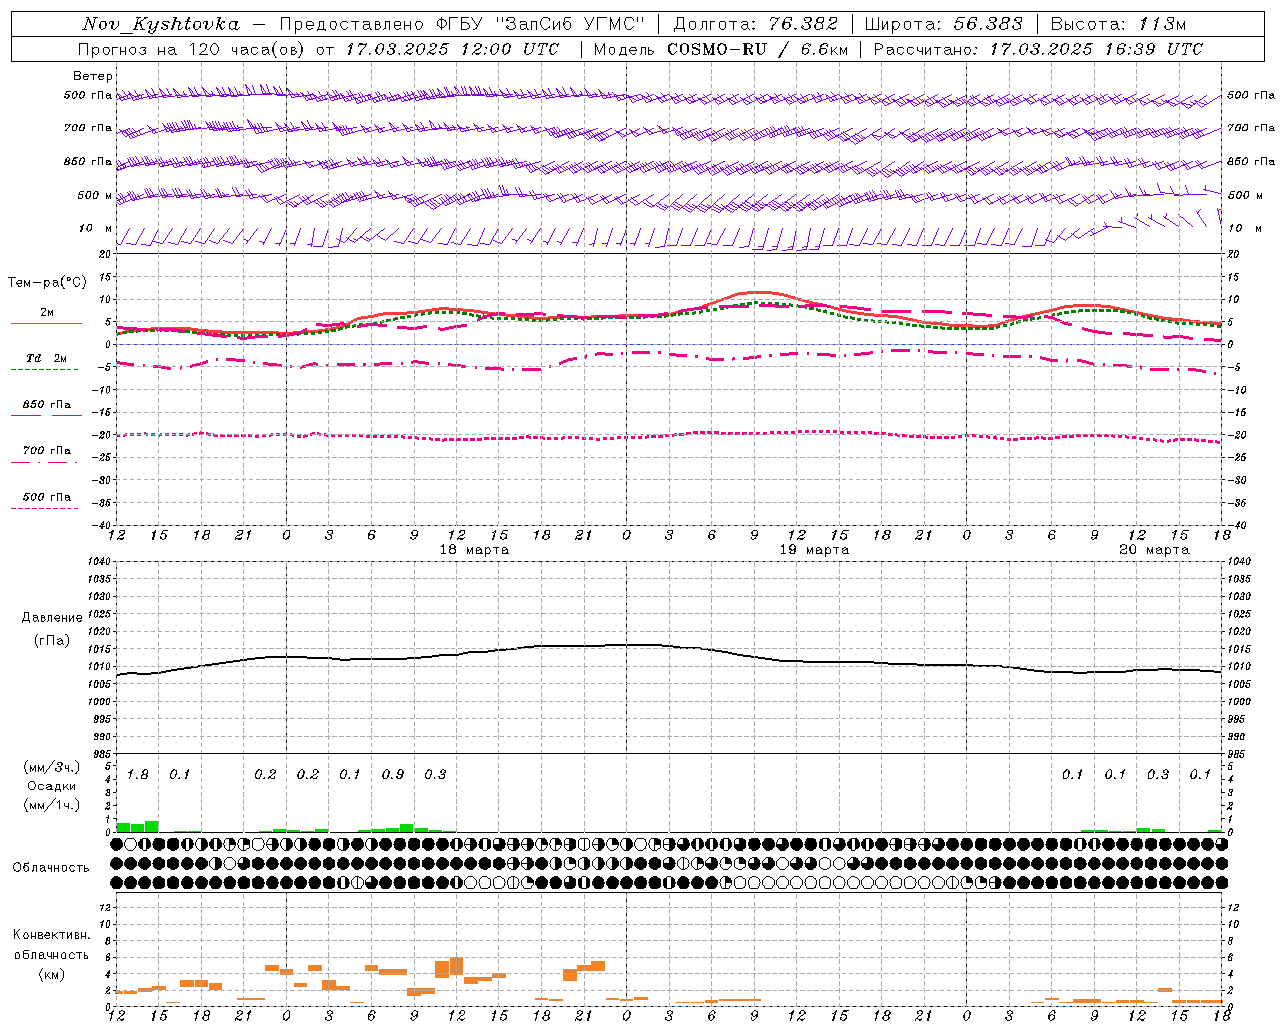Click the 'Высота: 113м' value
This screenshot has width=1280, height=1024.
pos(1118,24)
